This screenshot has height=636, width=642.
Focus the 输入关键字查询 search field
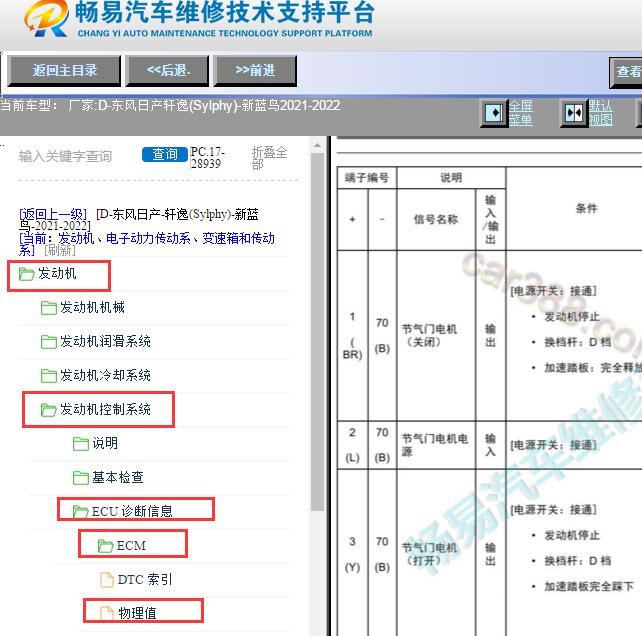pos(78,156)
